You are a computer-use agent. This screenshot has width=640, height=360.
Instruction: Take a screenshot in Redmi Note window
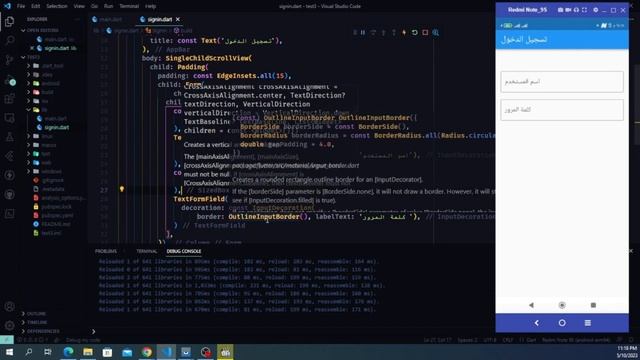(x=560, y=10)
